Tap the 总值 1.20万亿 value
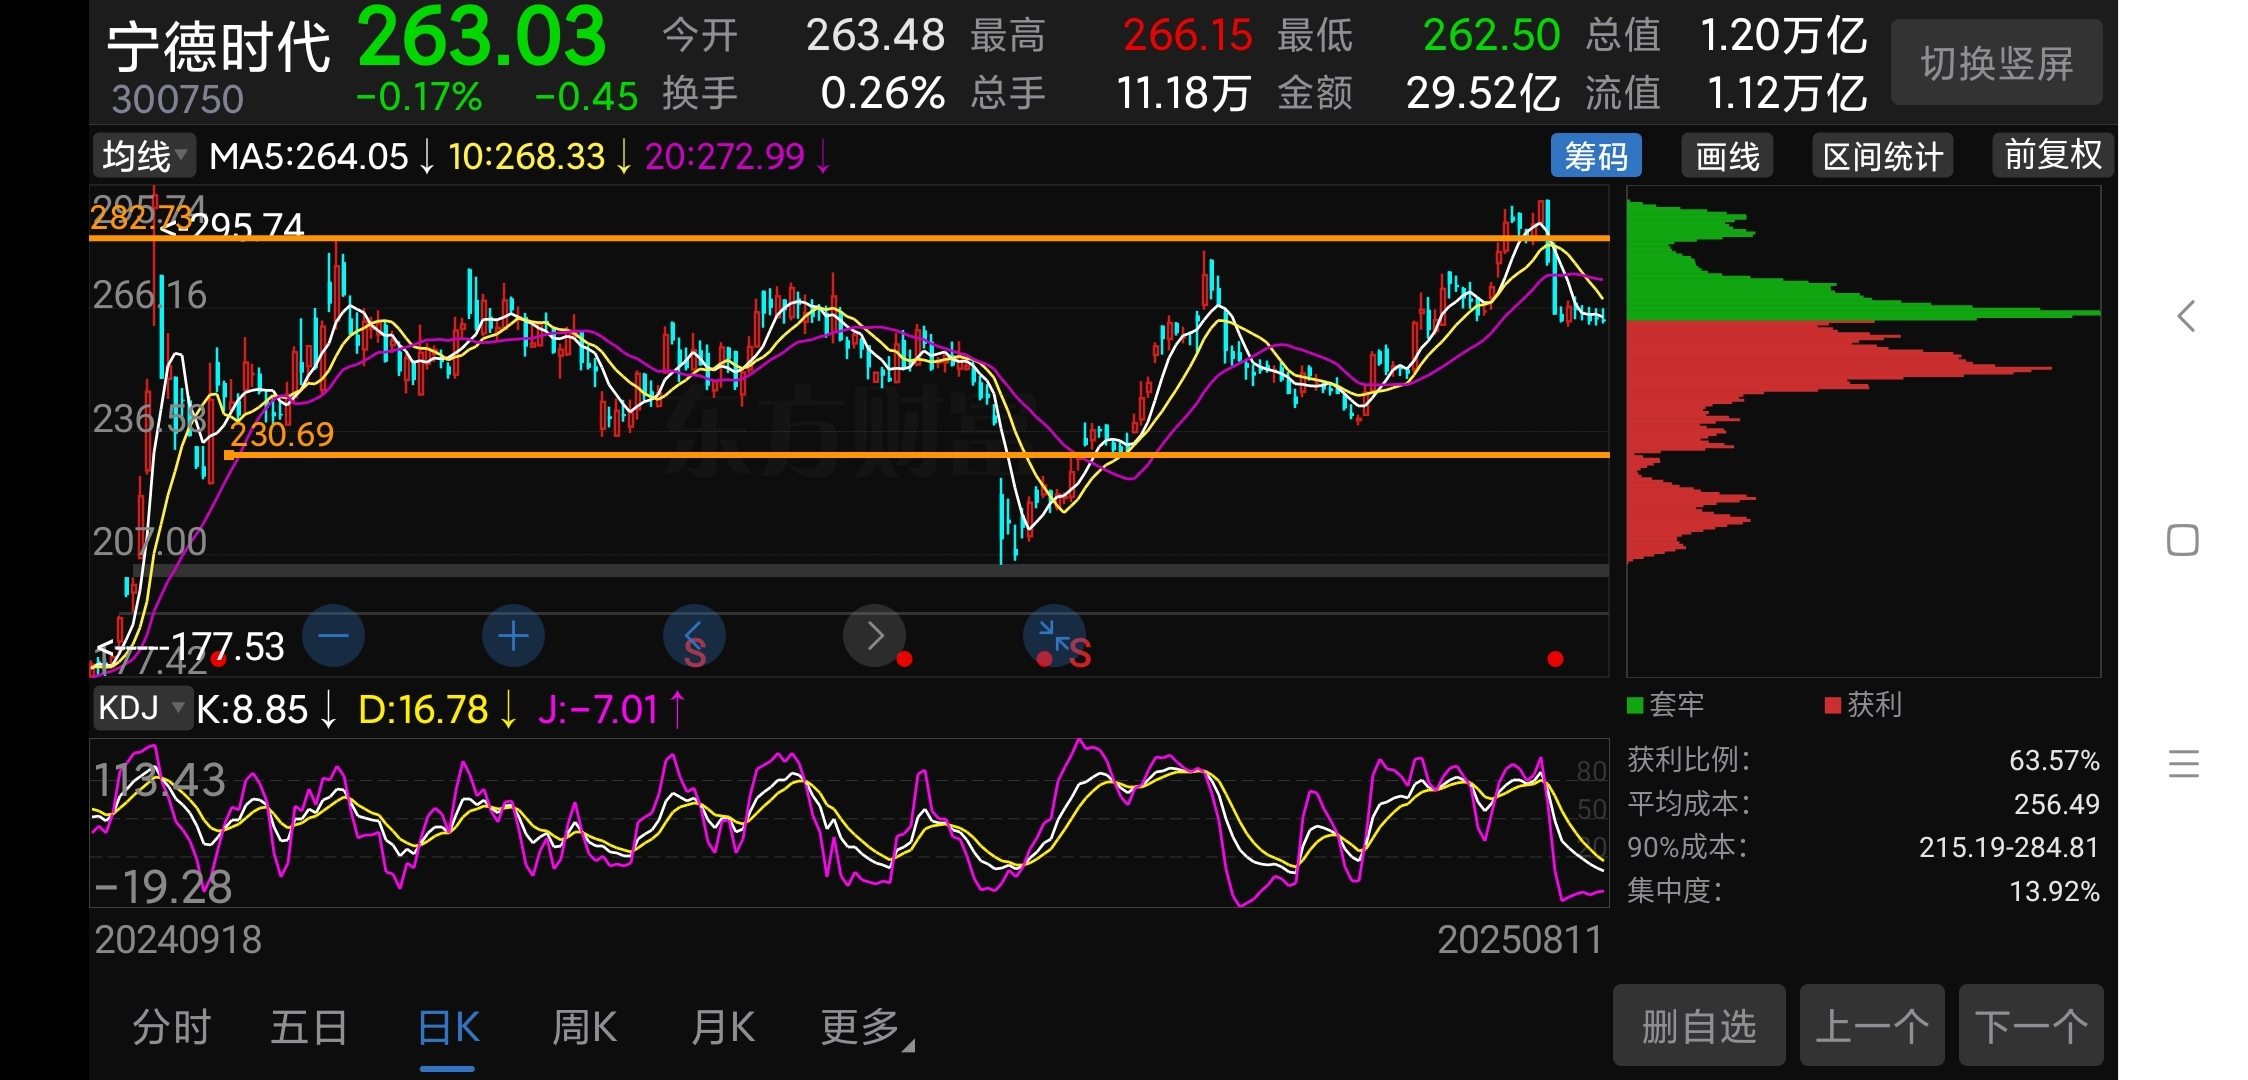The image size is (2248, 1080). tap(1783, 36)
